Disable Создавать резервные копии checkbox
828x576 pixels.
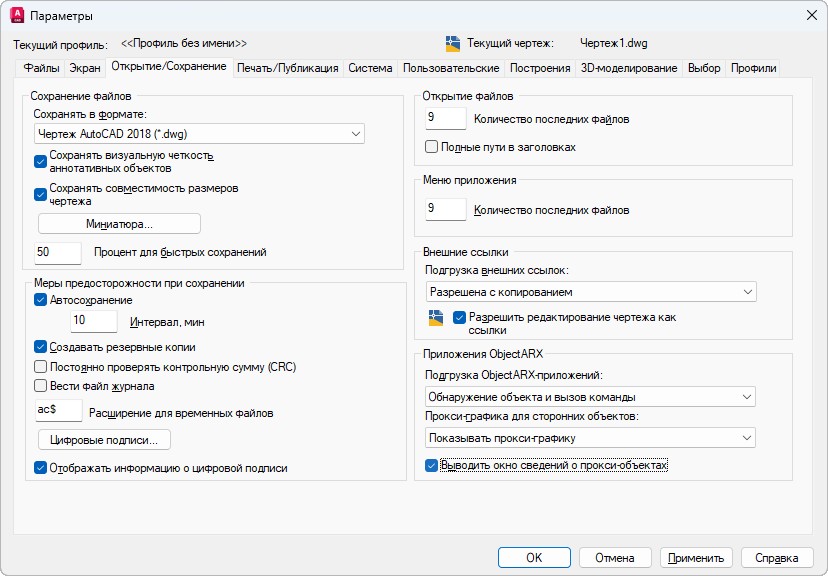coord(41,346)
